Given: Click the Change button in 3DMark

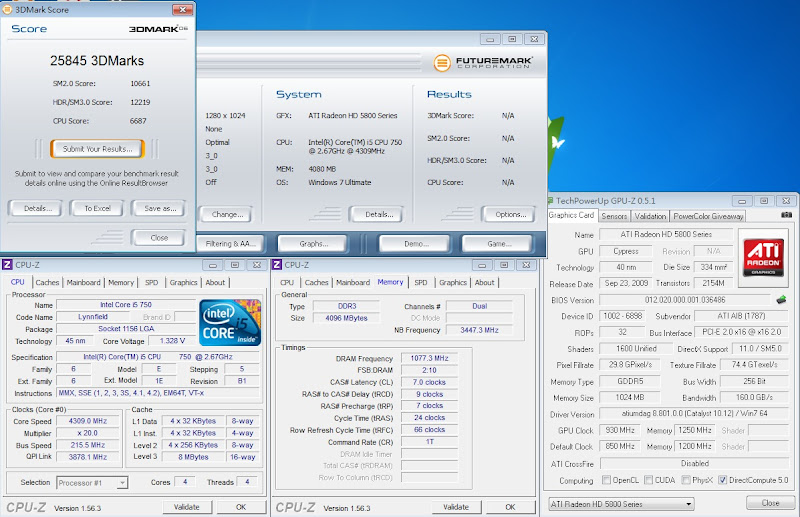Looking at the screenshot, I should (227, 214).
